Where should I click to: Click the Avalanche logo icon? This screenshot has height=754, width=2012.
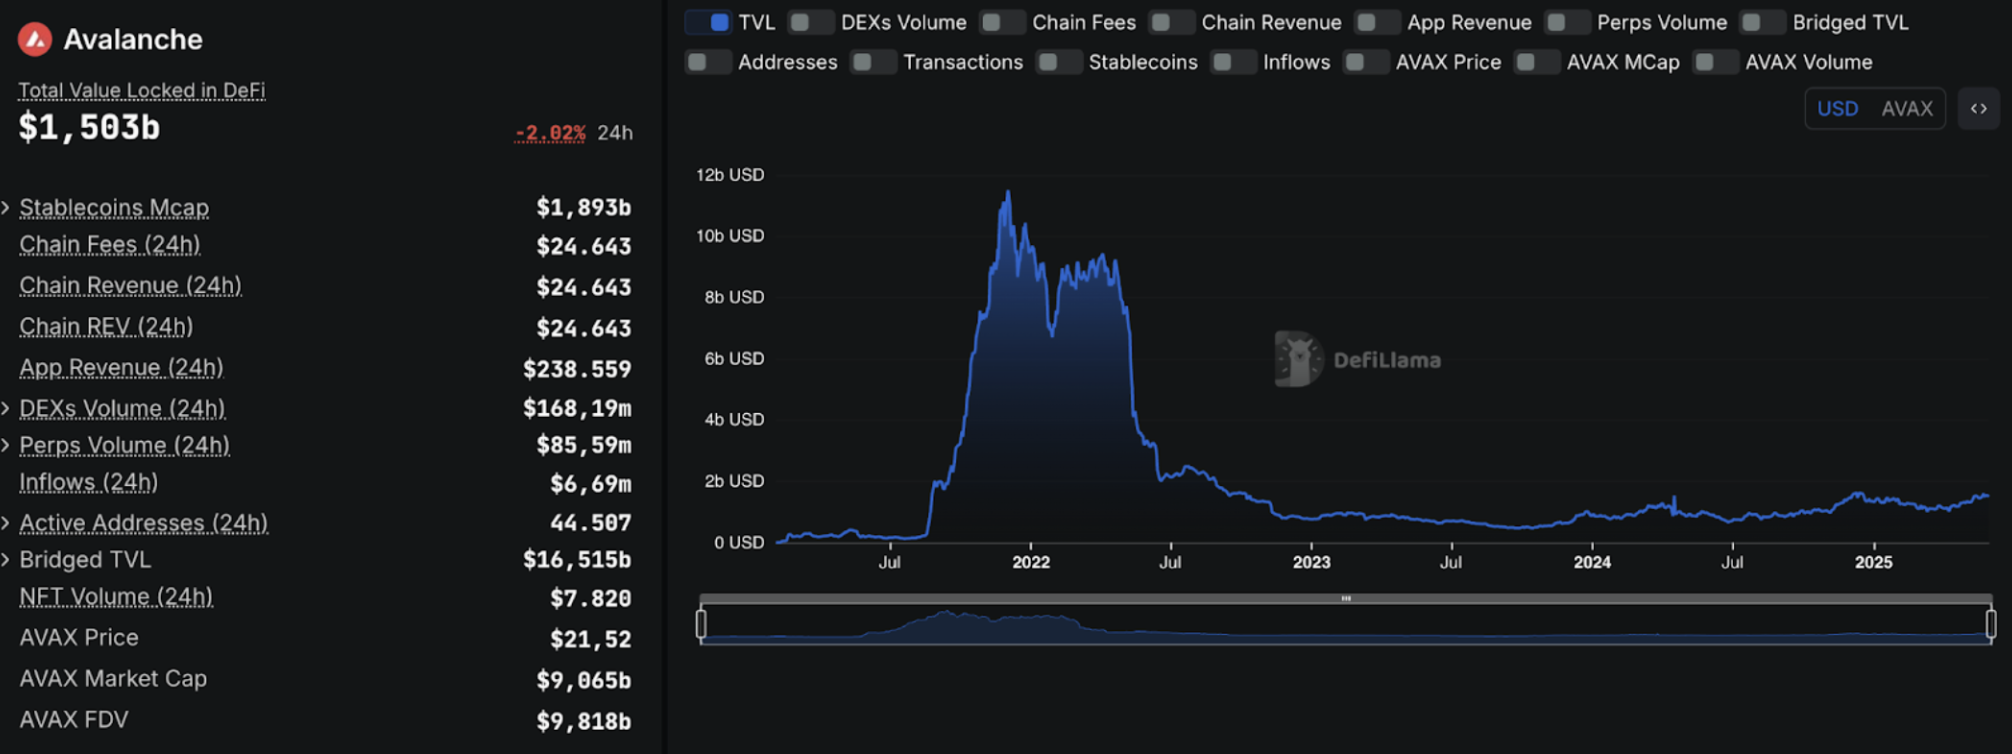[35, 39]
